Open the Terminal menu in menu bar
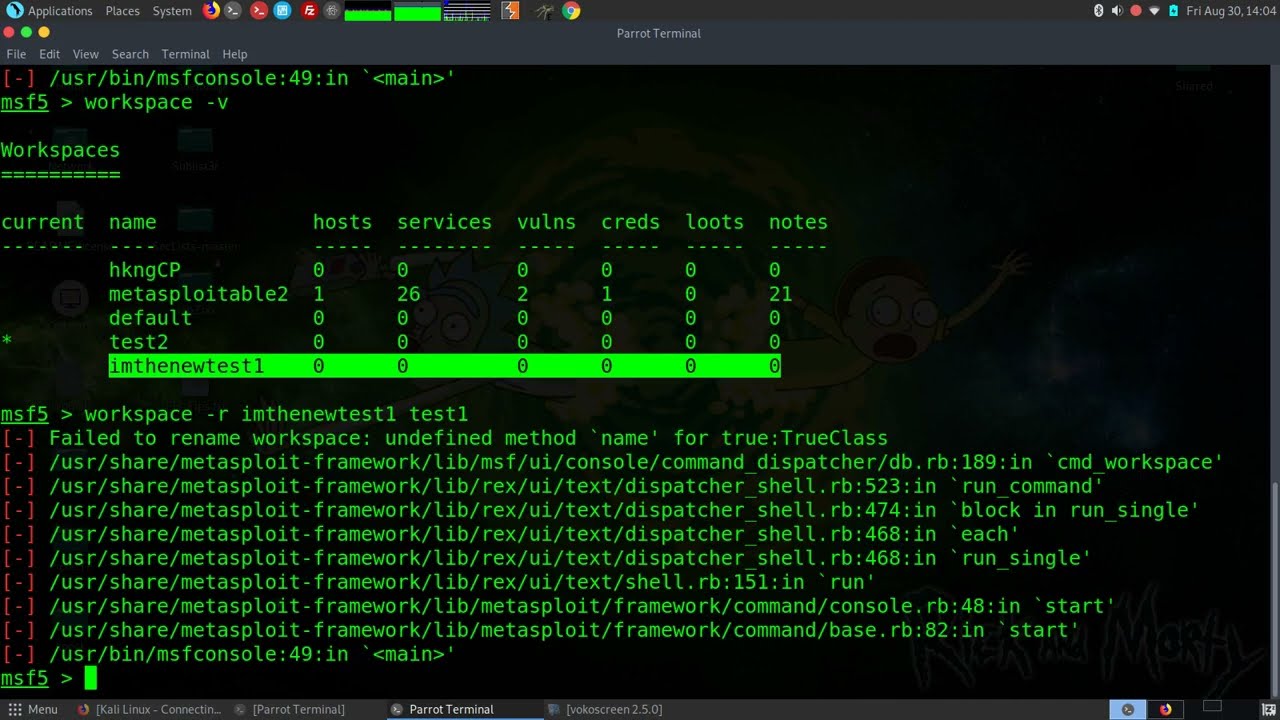 185,54
